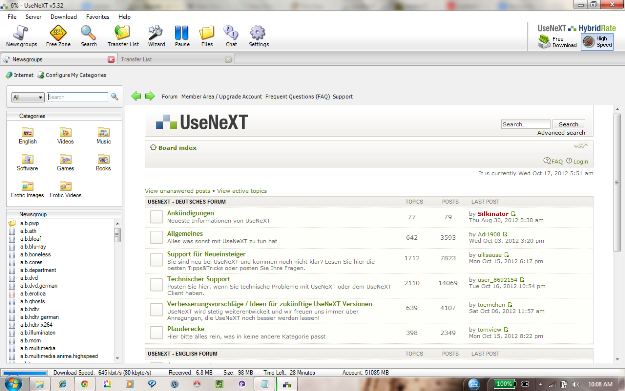Image resolution: width=625 pixels, height=391 pixels.
Task: Open the Ankündigungen forum
Action: click(191, 213)
